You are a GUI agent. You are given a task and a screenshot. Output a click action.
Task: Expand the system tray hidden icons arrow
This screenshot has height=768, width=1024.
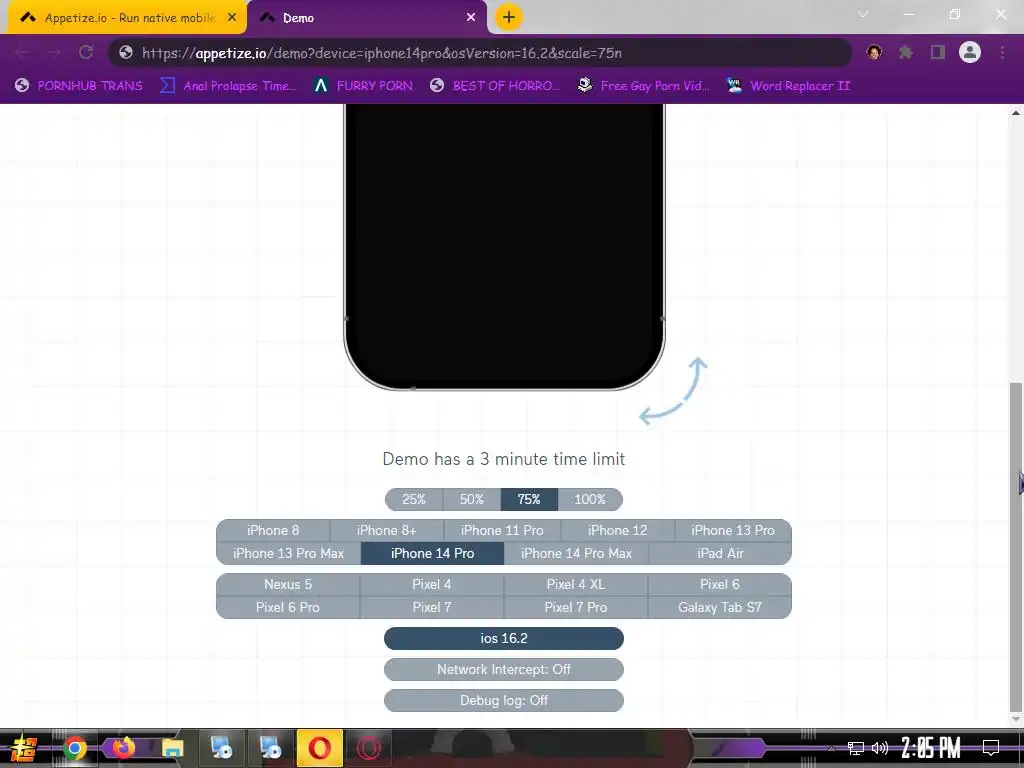[x=831, y=748]
